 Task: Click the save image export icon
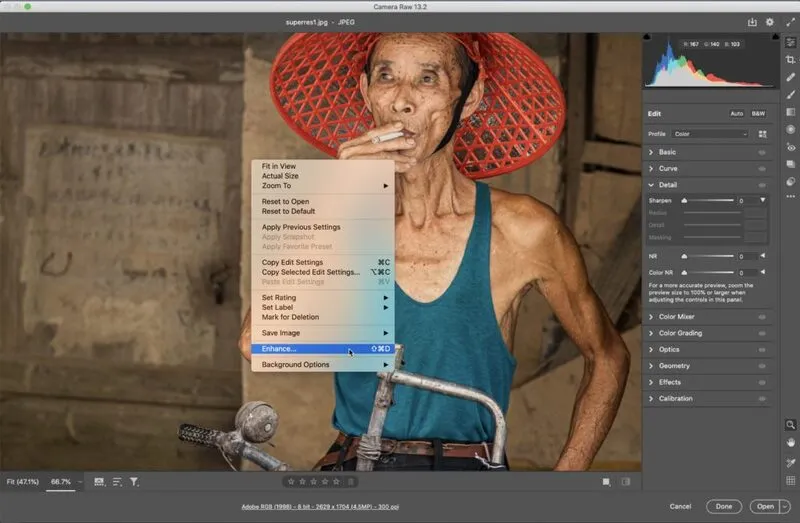click(x=752, y=22)
